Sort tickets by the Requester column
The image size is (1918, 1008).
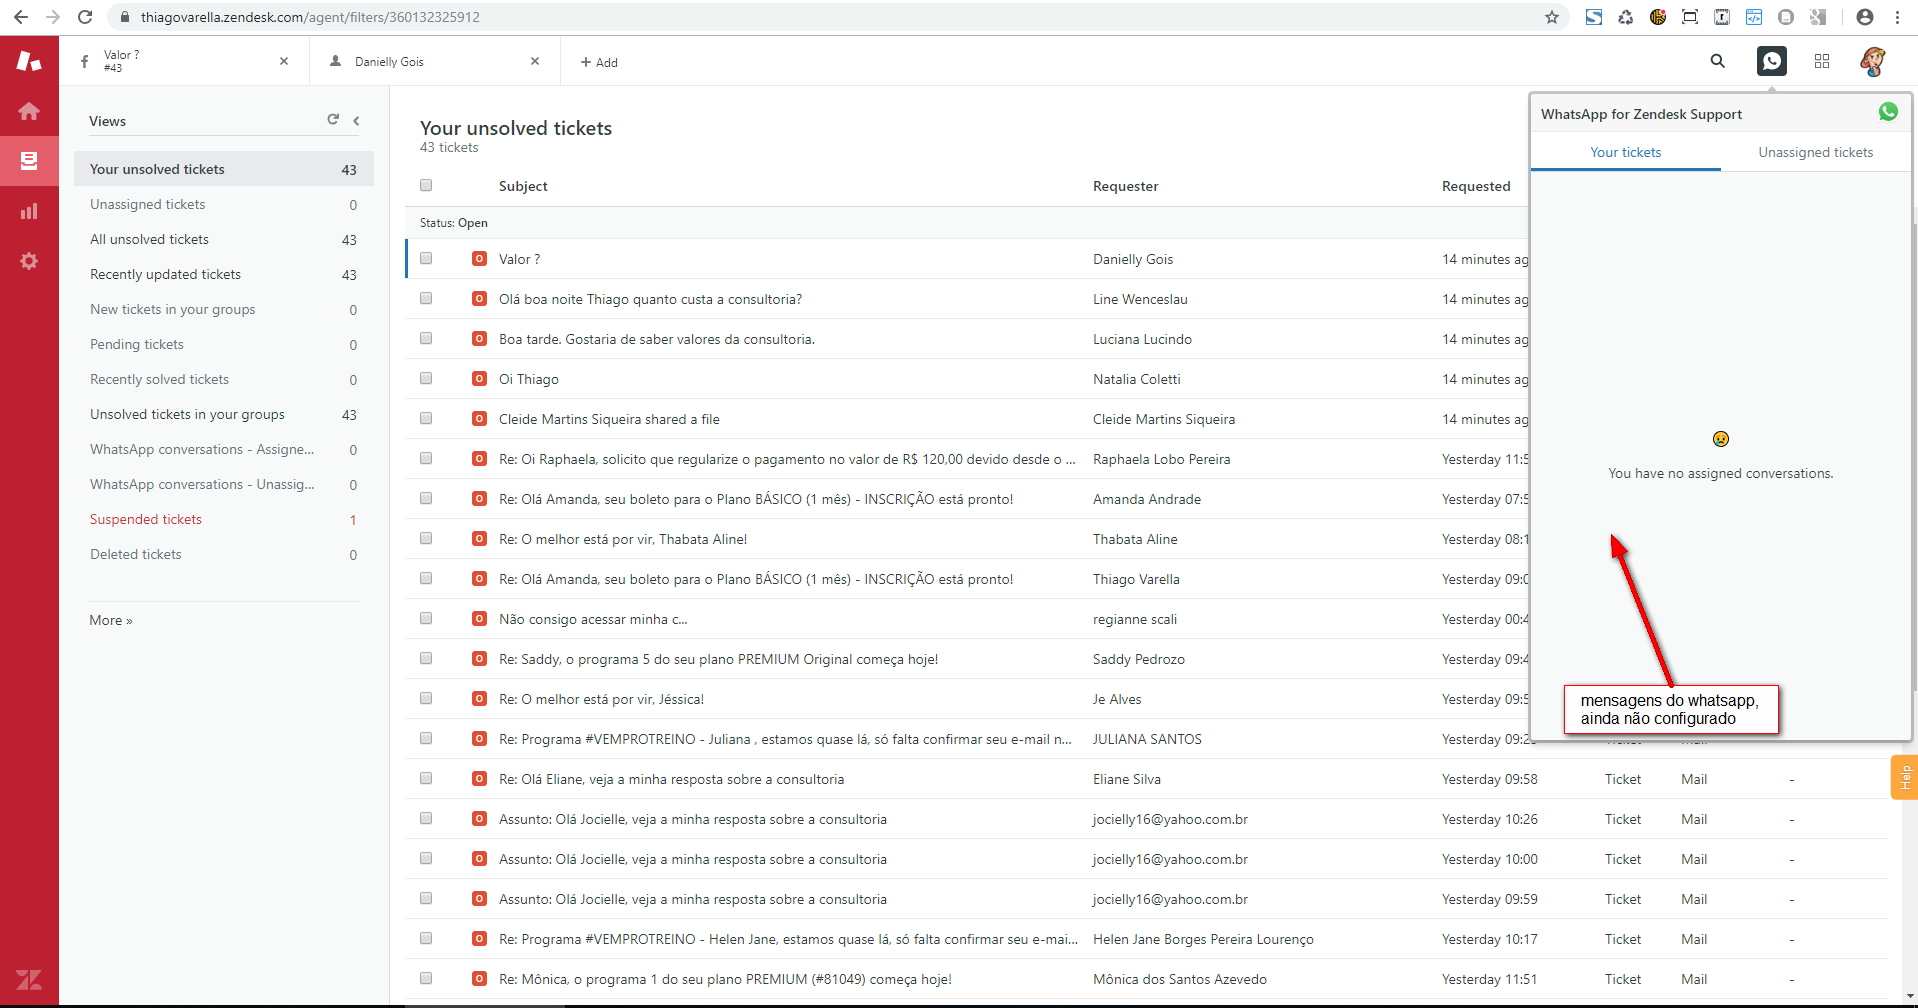click(1125, 186)
